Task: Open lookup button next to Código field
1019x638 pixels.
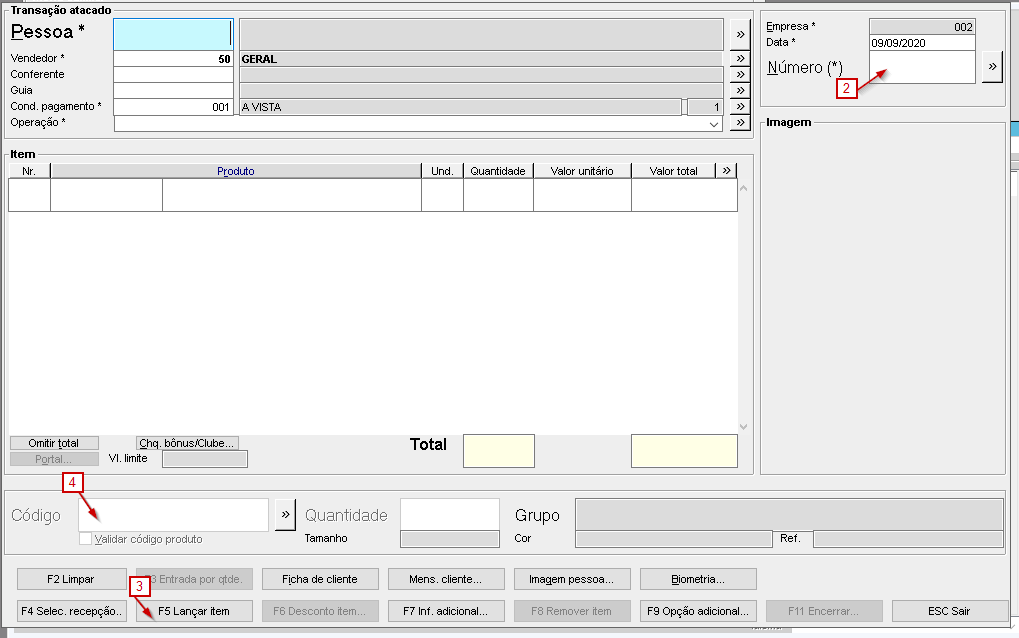Action: pos(285,515)
